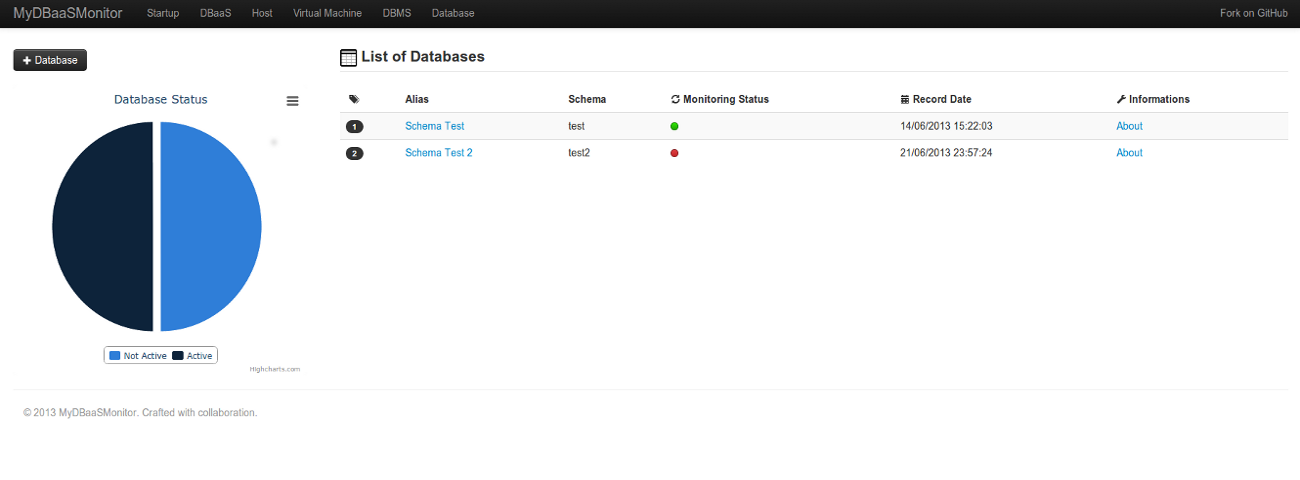
Task: Click the add Database button
Action: [50, 60]
